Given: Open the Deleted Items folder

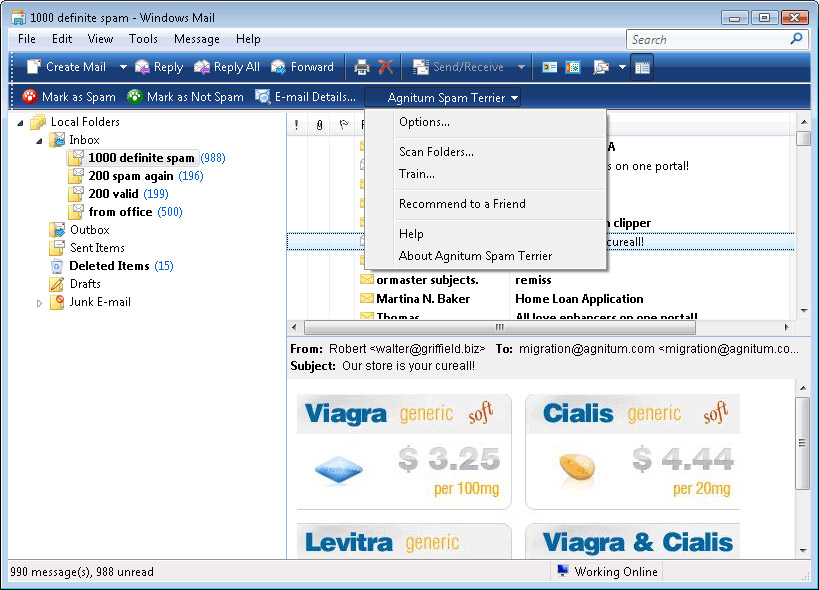Looking at the screenshot, I should 109,266.
